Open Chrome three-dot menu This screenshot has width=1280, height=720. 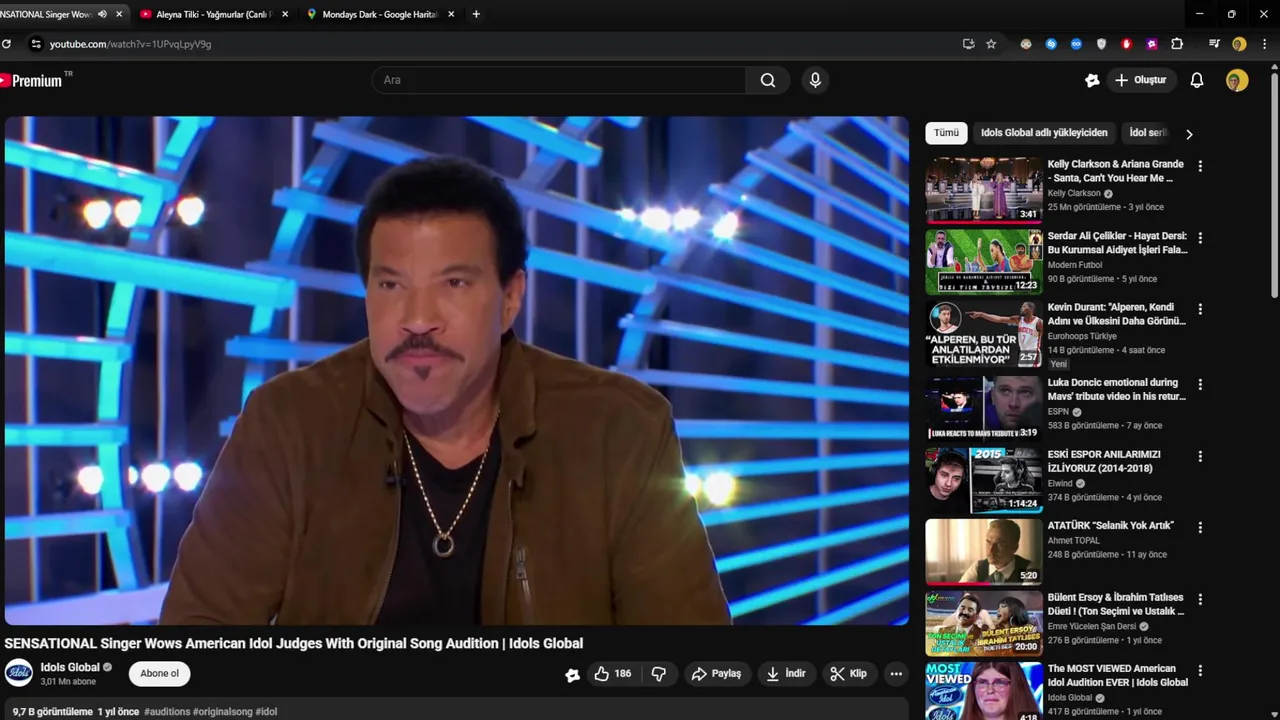(1265, 44)
